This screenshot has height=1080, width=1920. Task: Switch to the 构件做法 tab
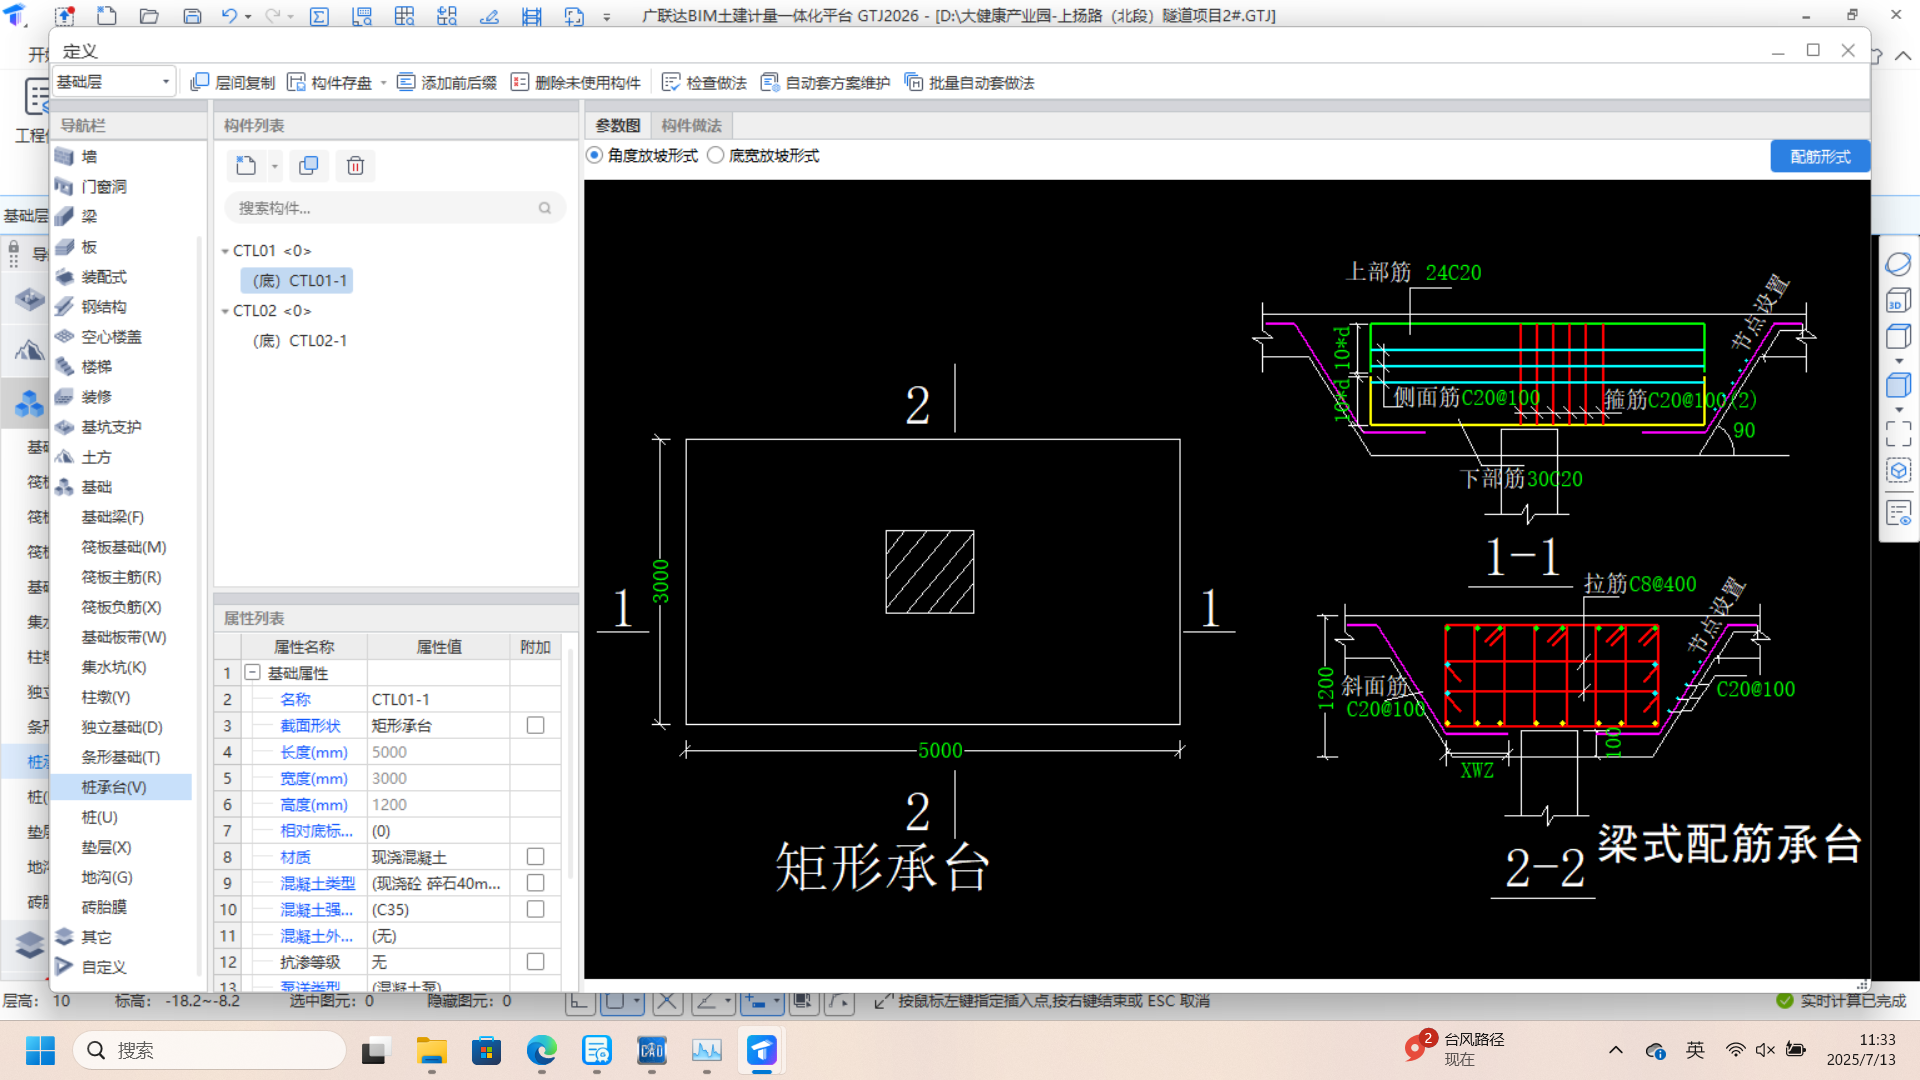(691, 125)
